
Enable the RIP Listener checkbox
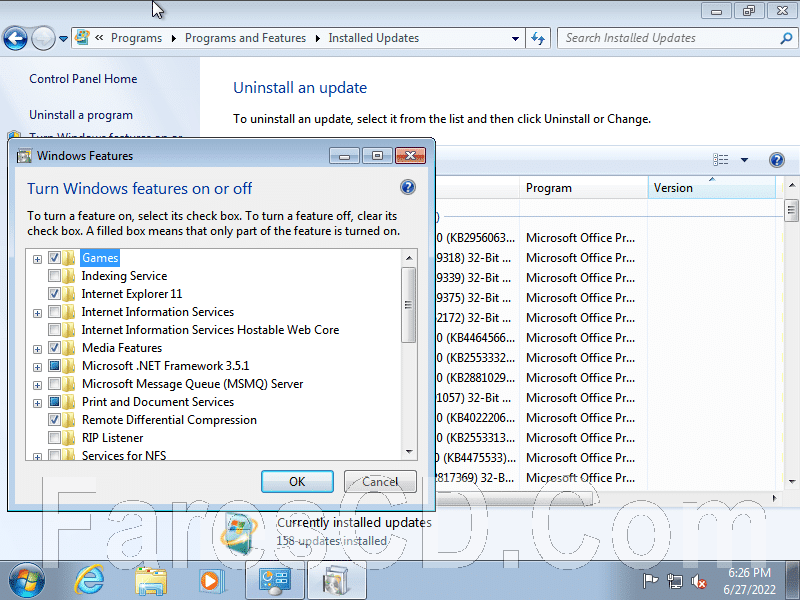(54, 438)
